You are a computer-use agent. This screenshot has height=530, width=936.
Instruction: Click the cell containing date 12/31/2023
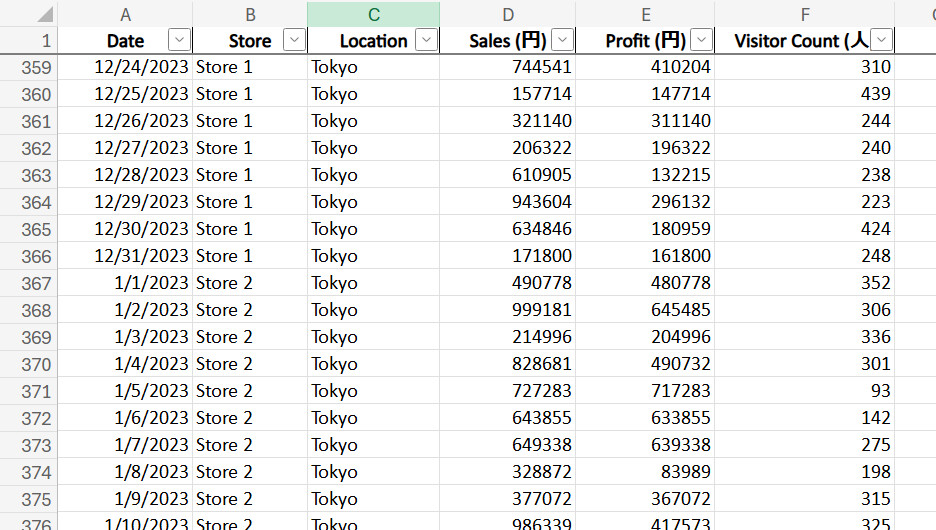click(x=126, y=256)
